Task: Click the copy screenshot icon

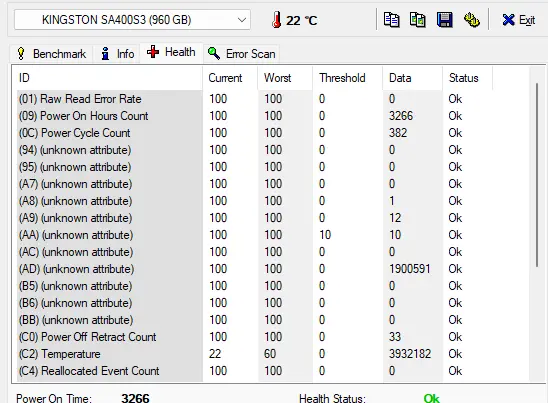Action: tap(418, 20)
